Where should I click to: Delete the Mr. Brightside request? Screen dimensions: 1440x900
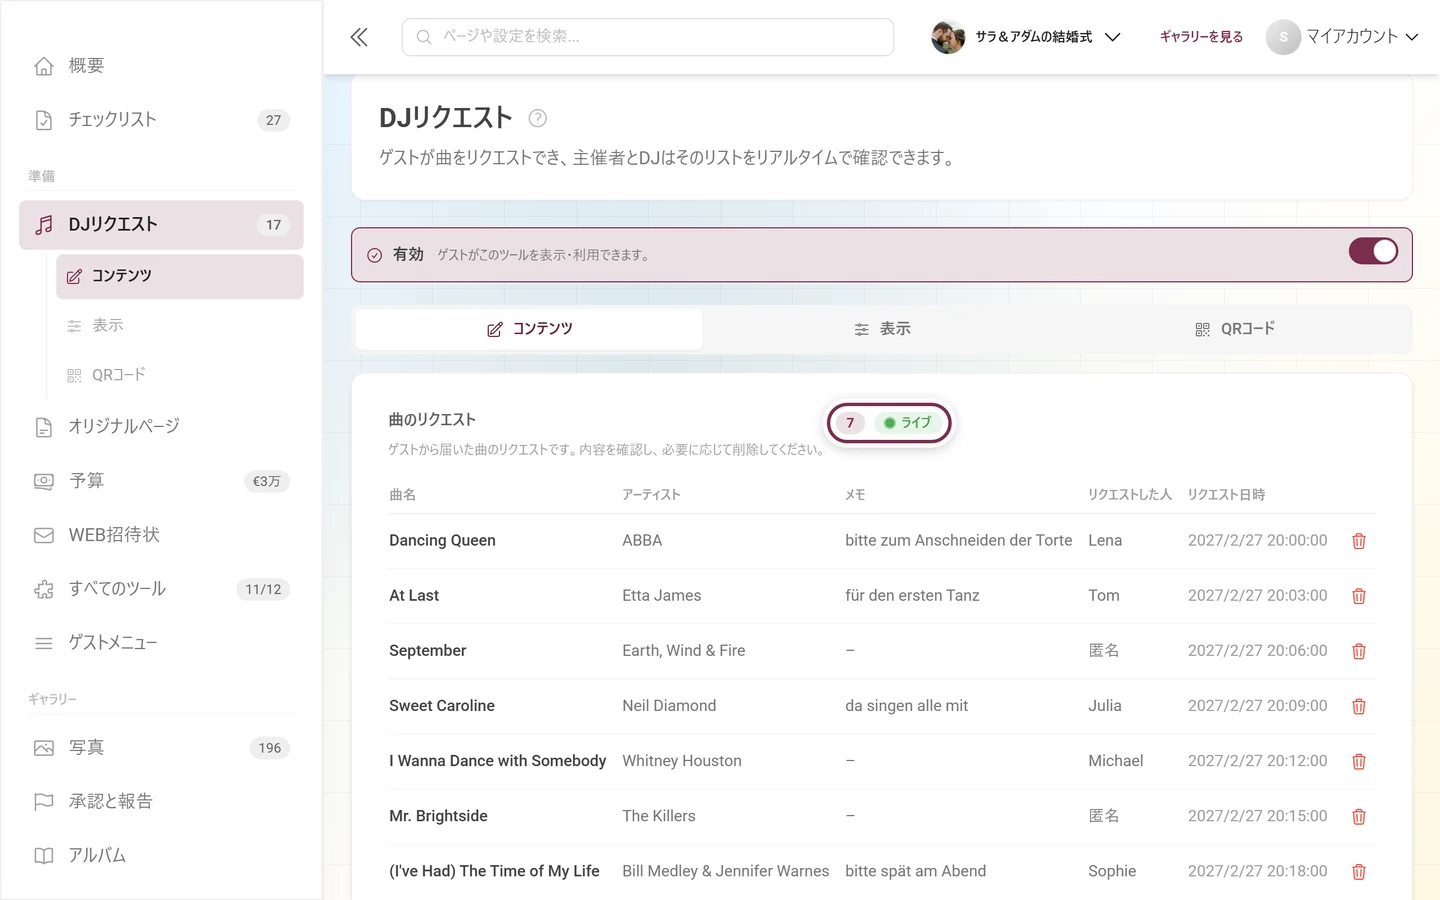(1359, 817)
